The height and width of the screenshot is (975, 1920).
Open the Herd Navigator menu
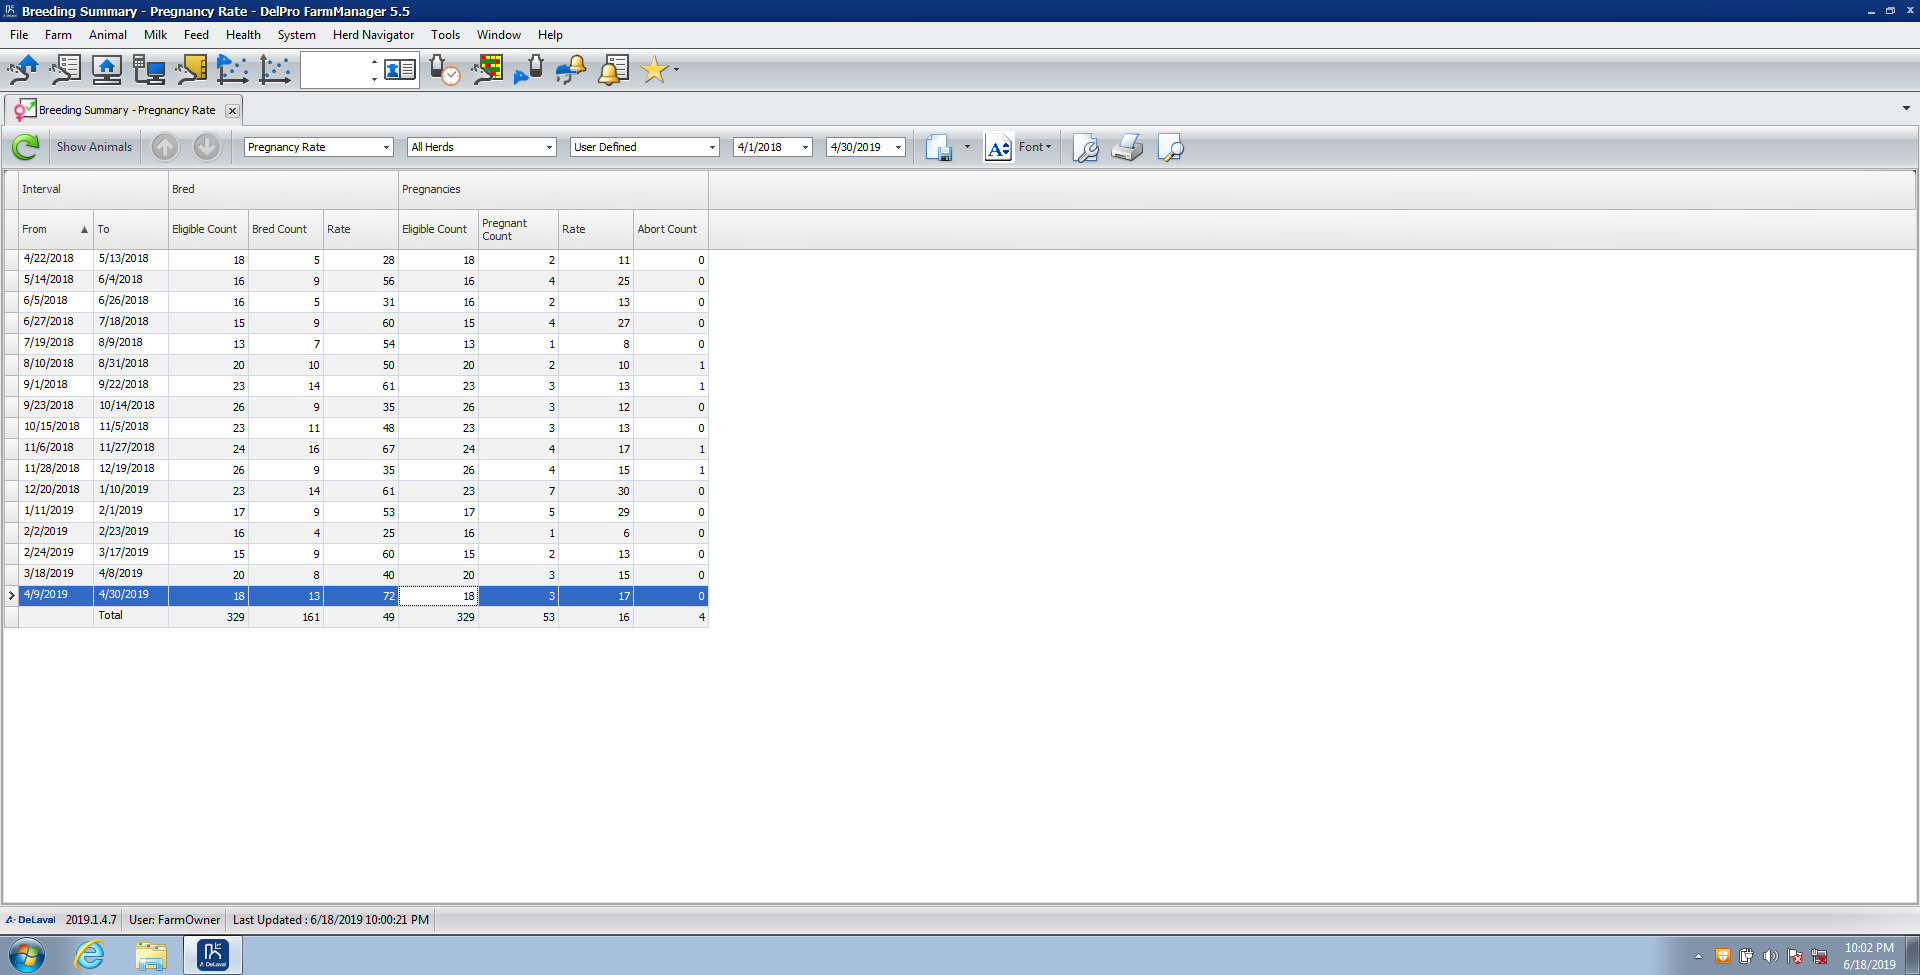pyautogui.click(x=373, y=35)
